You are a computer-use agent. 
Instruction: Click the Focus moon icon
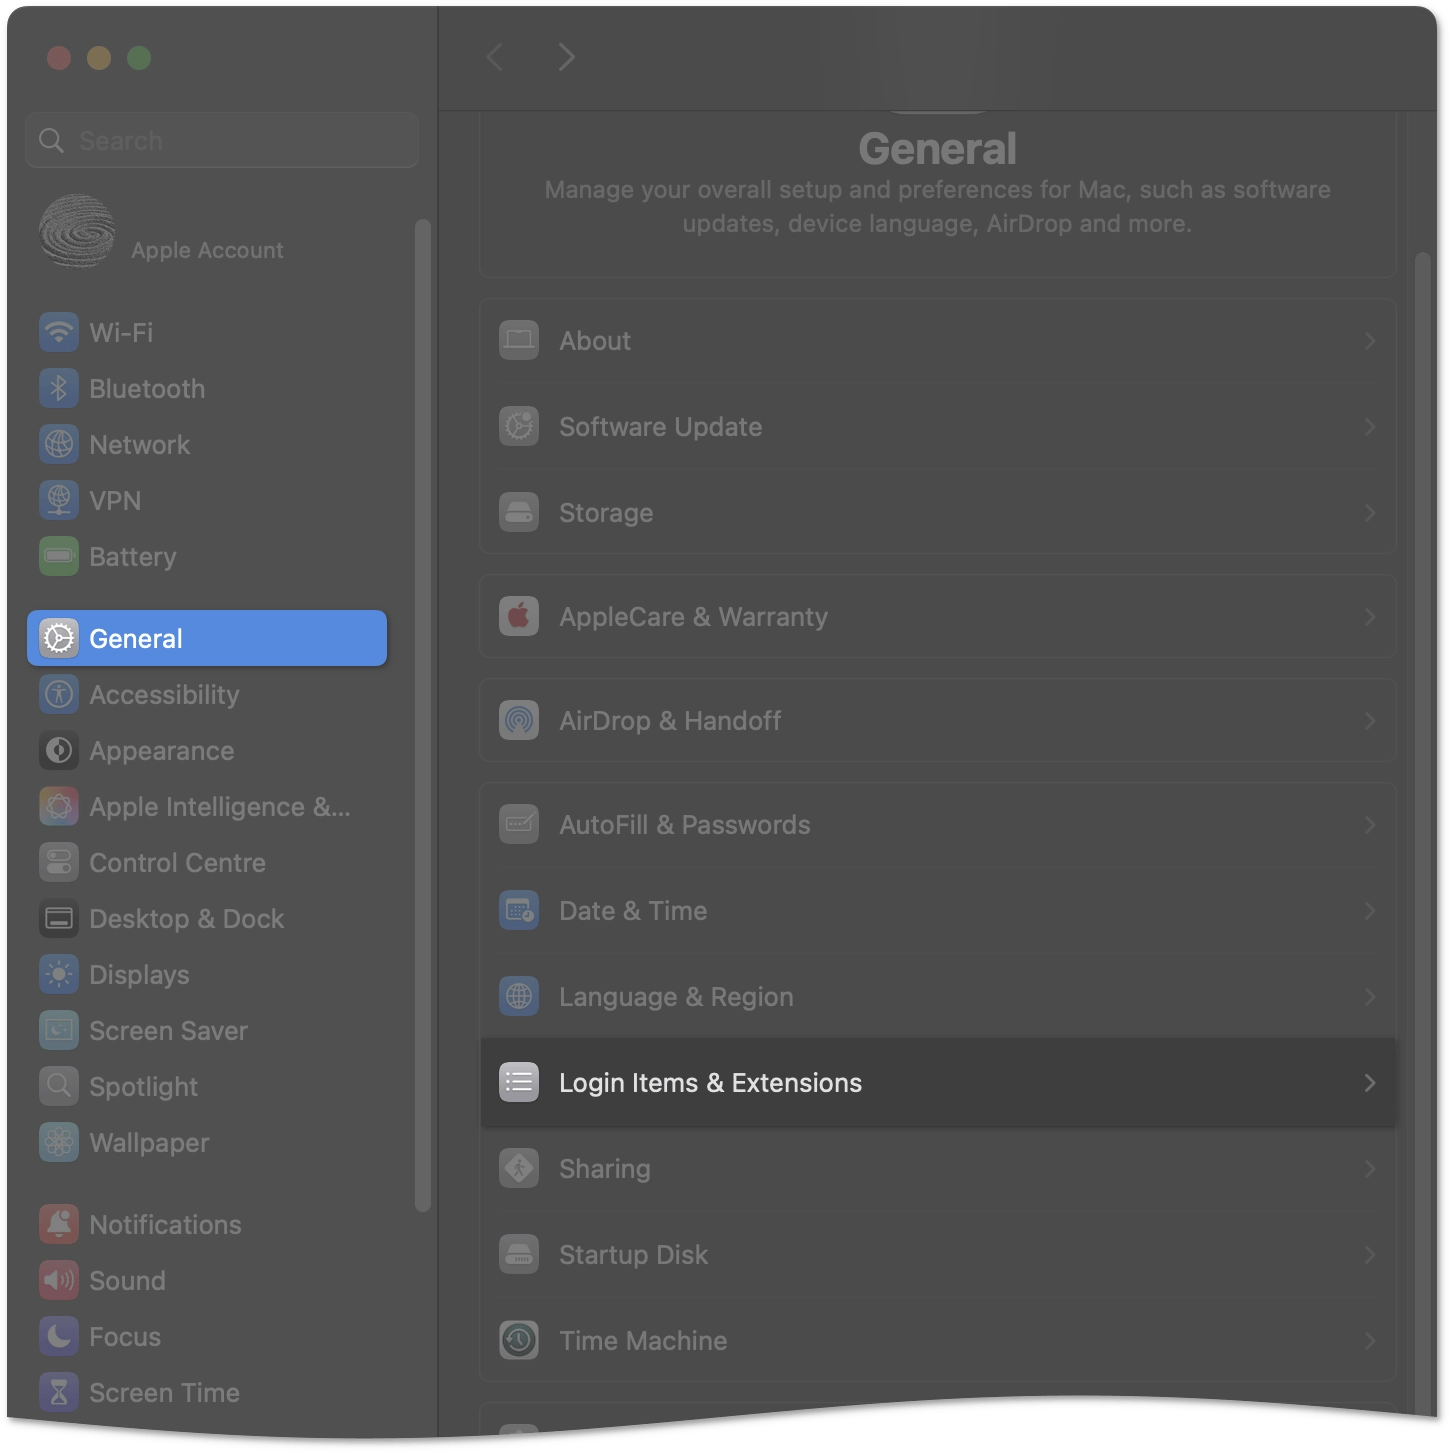59,1336
